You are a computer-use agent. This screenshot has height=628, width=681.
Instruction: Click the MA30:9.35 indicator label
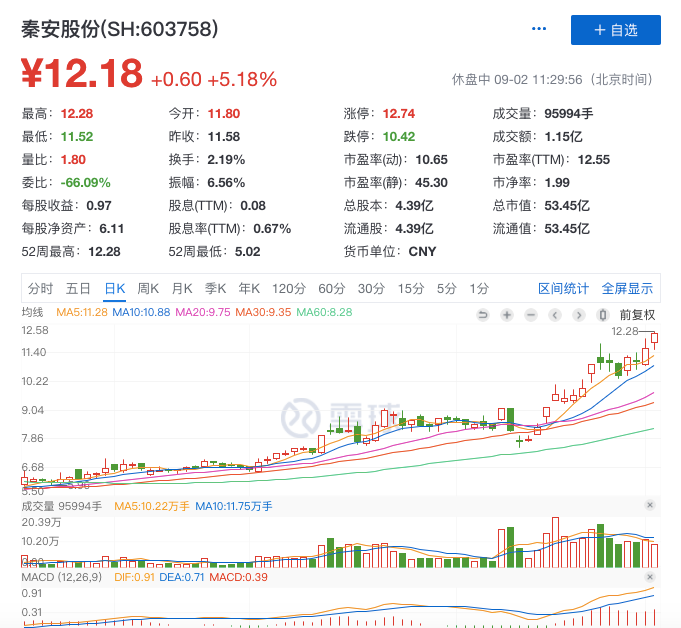tap(263, 312)
